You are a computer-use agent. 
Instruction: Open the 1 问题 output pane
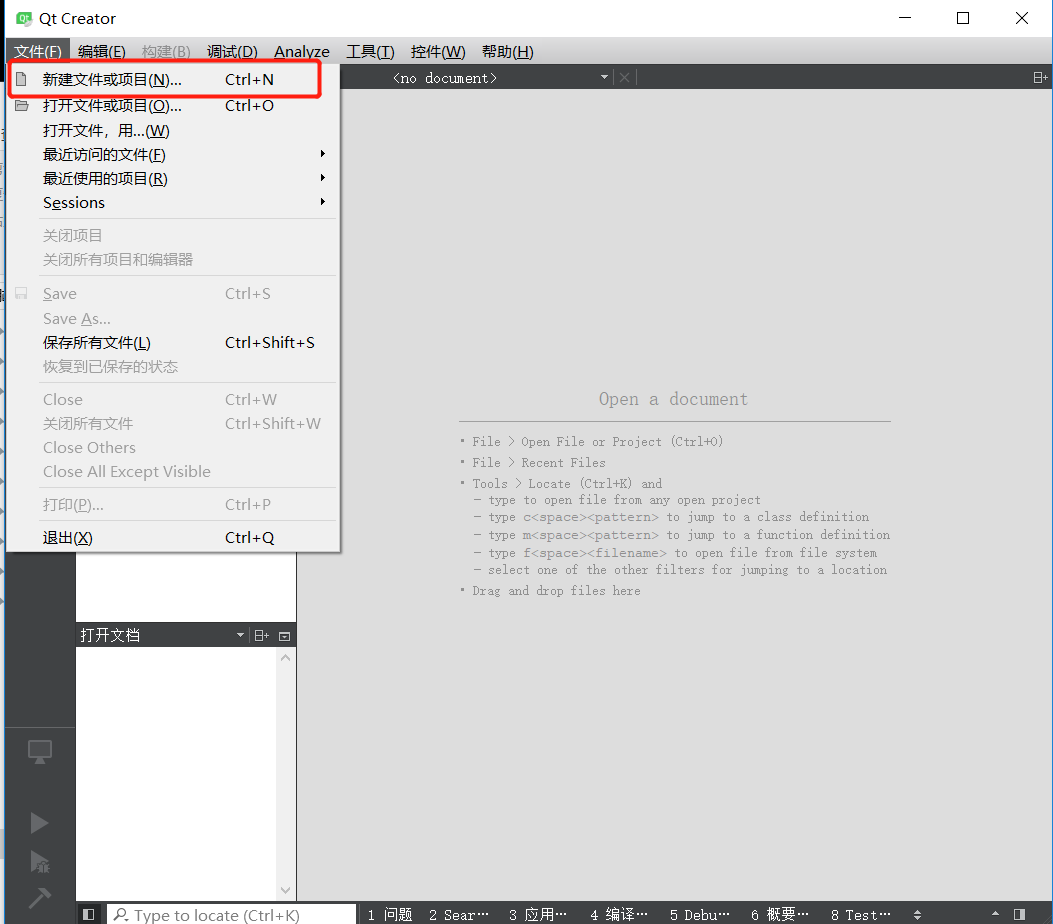click(x=390, y=915)
